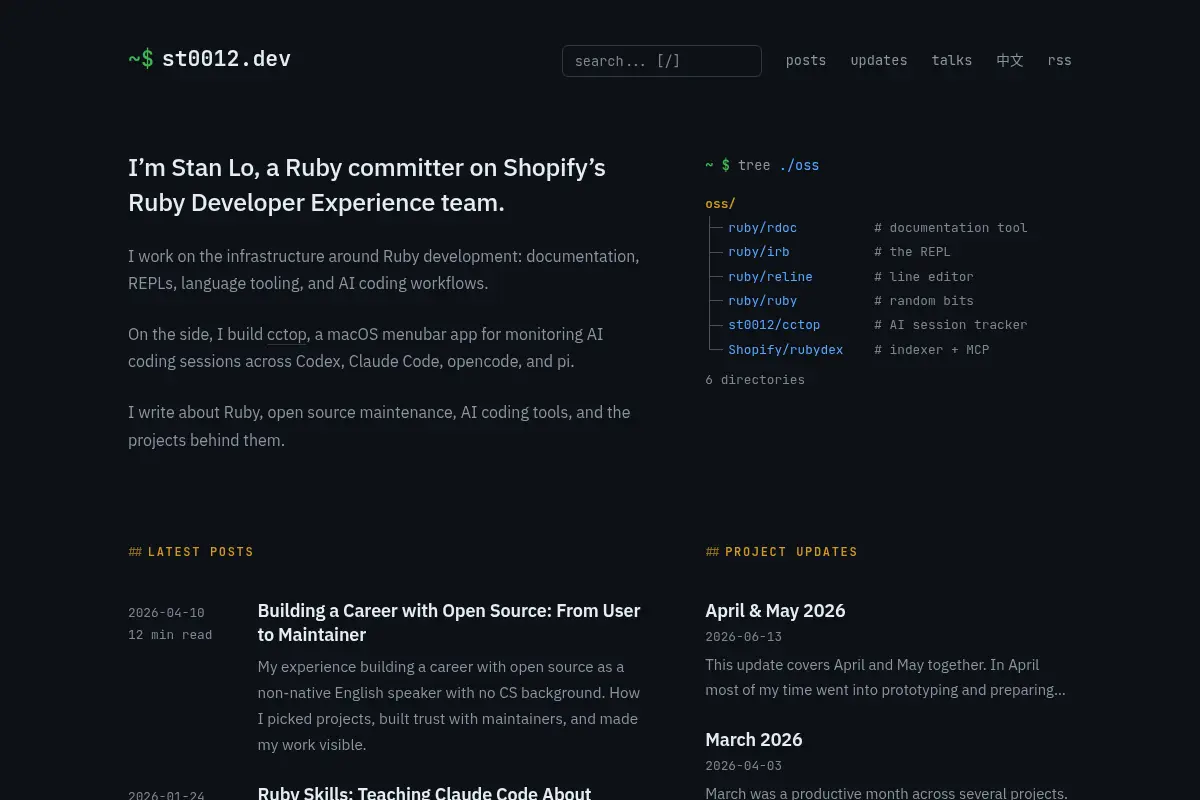Open Shopify/rubydex in the oss tree

(786, 350)
